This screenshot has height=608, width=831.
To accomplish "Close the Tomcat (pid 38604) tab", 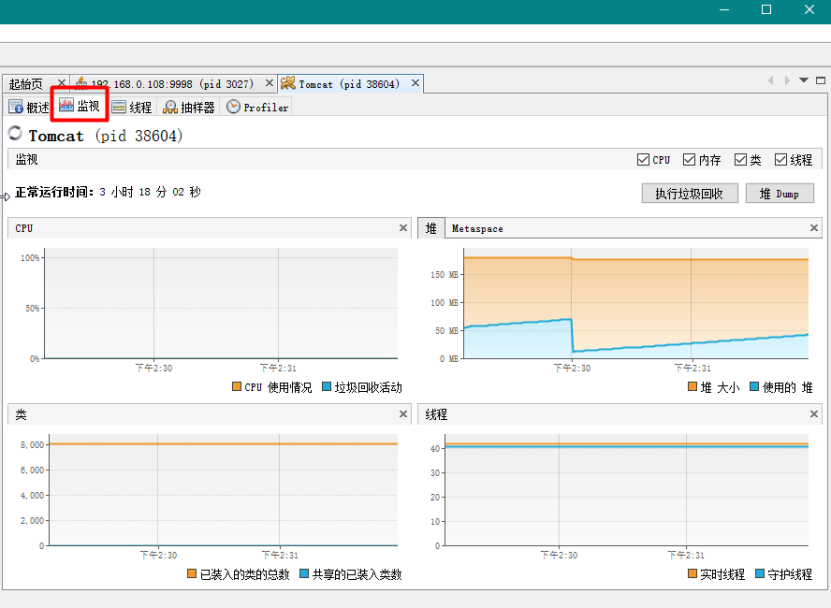I will (416, 83).
